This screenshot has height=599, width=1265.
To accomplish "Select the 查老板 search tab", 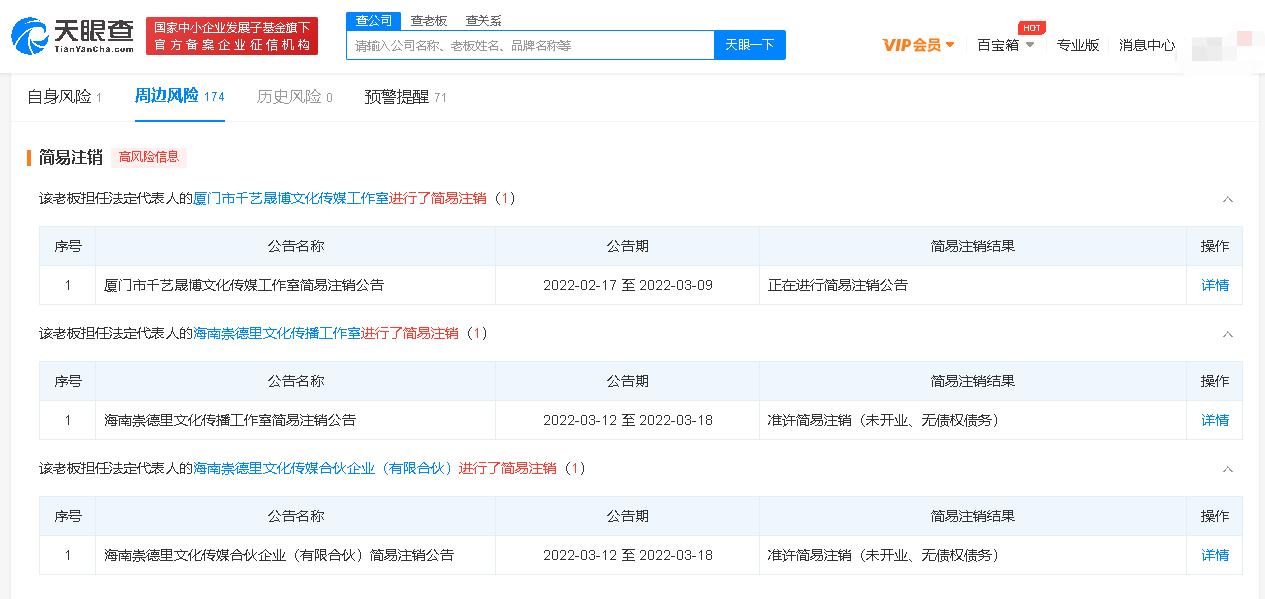I will 429,20.
